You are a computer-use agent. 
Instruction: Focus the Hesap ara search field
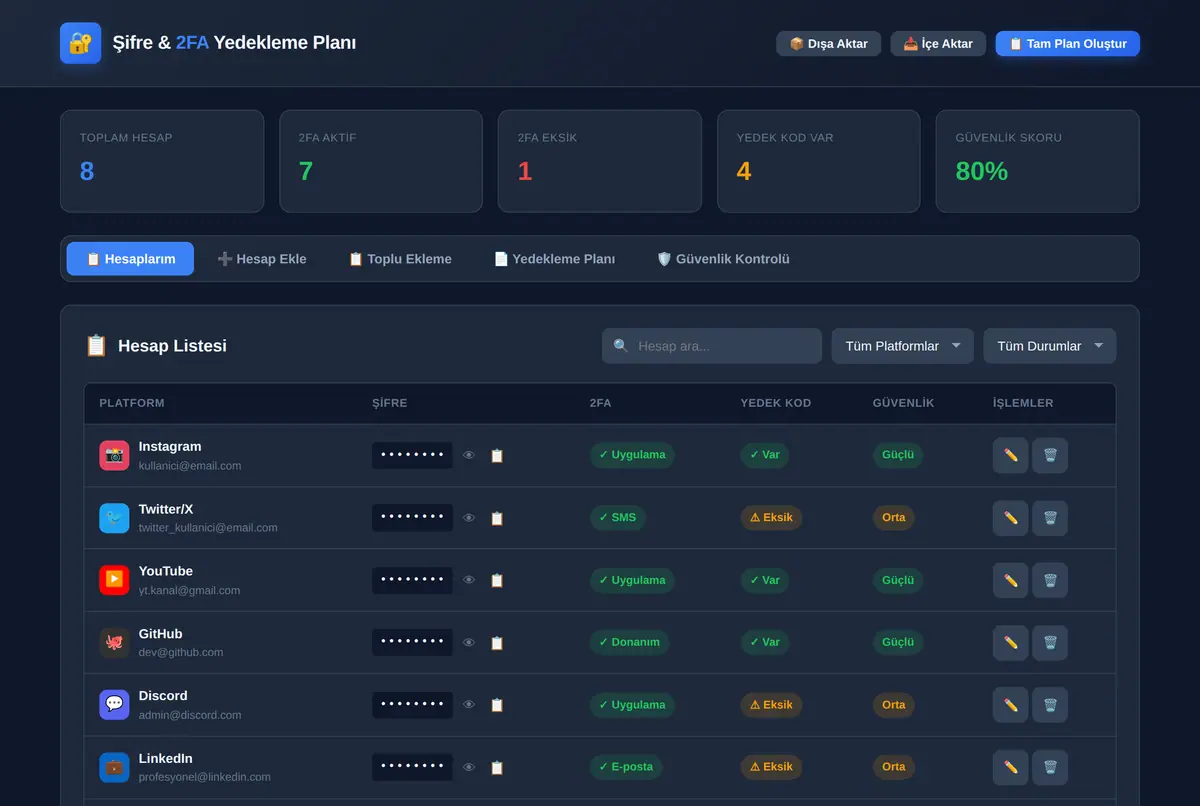coord(711,346)
